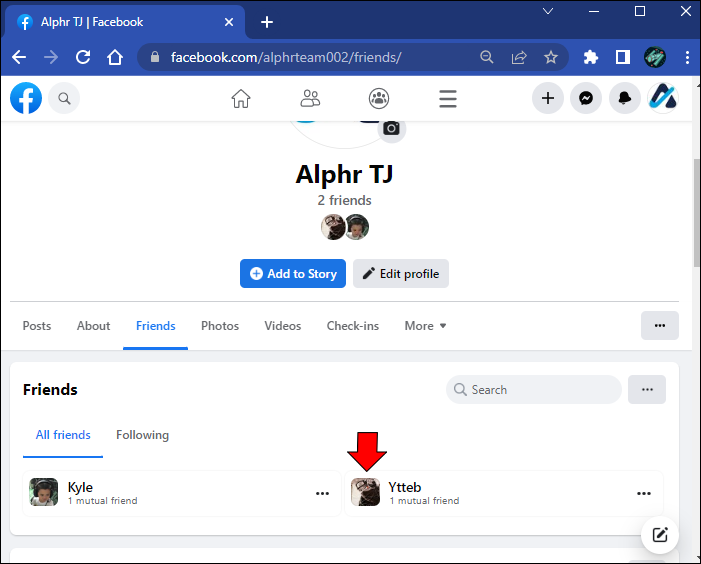Switch to the Photos tab
Viewport: 701px width, 564px height.
pyautogui.click(x=220, y=326)
